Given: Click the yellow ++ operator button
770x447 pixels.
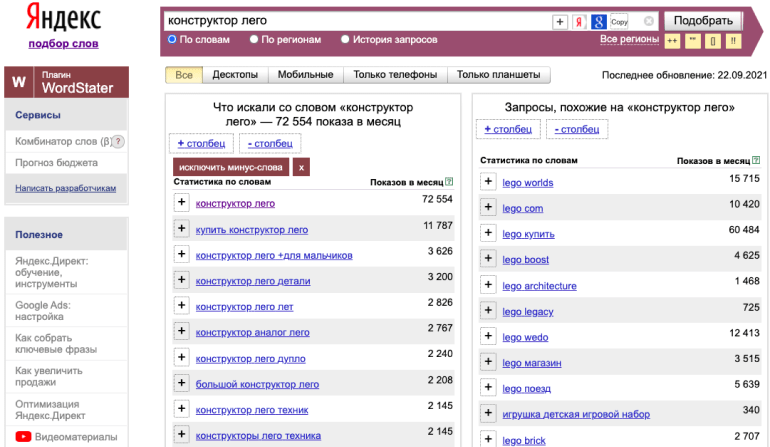Looking at the screenshot, I should tap(672, 41).
